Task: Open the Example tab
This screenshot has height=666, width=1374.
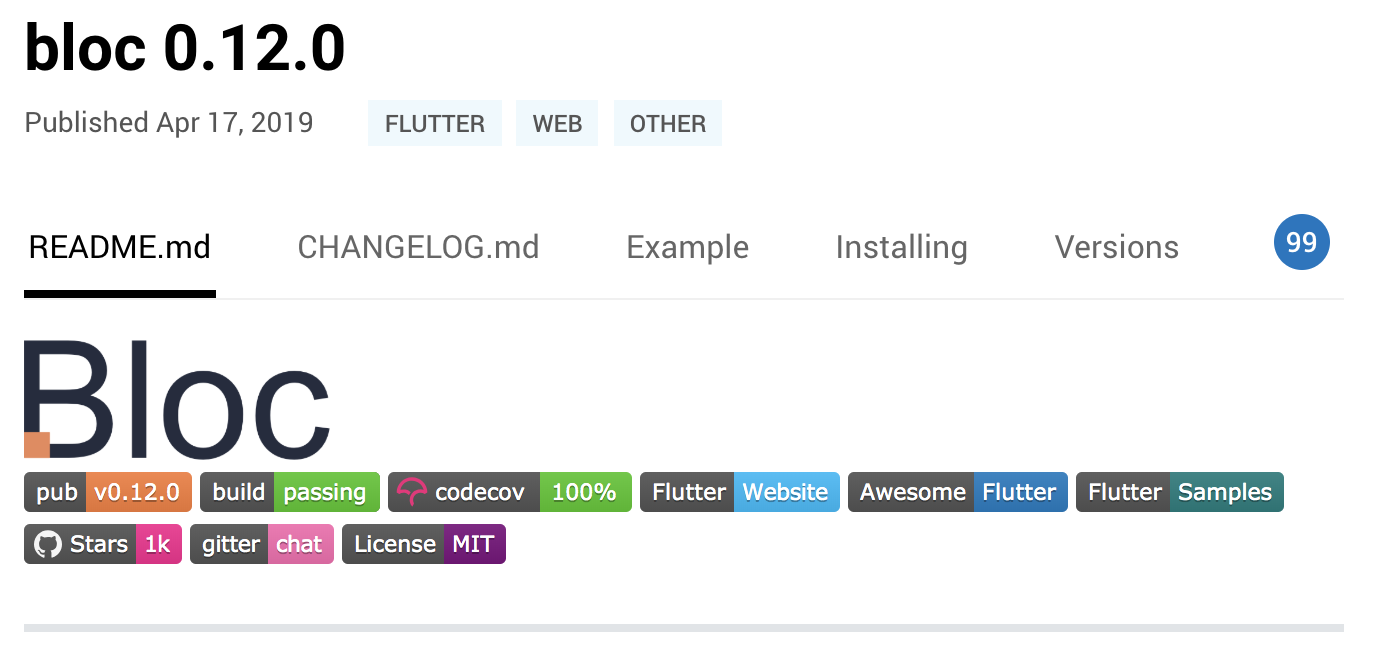Action: (687, 247)
